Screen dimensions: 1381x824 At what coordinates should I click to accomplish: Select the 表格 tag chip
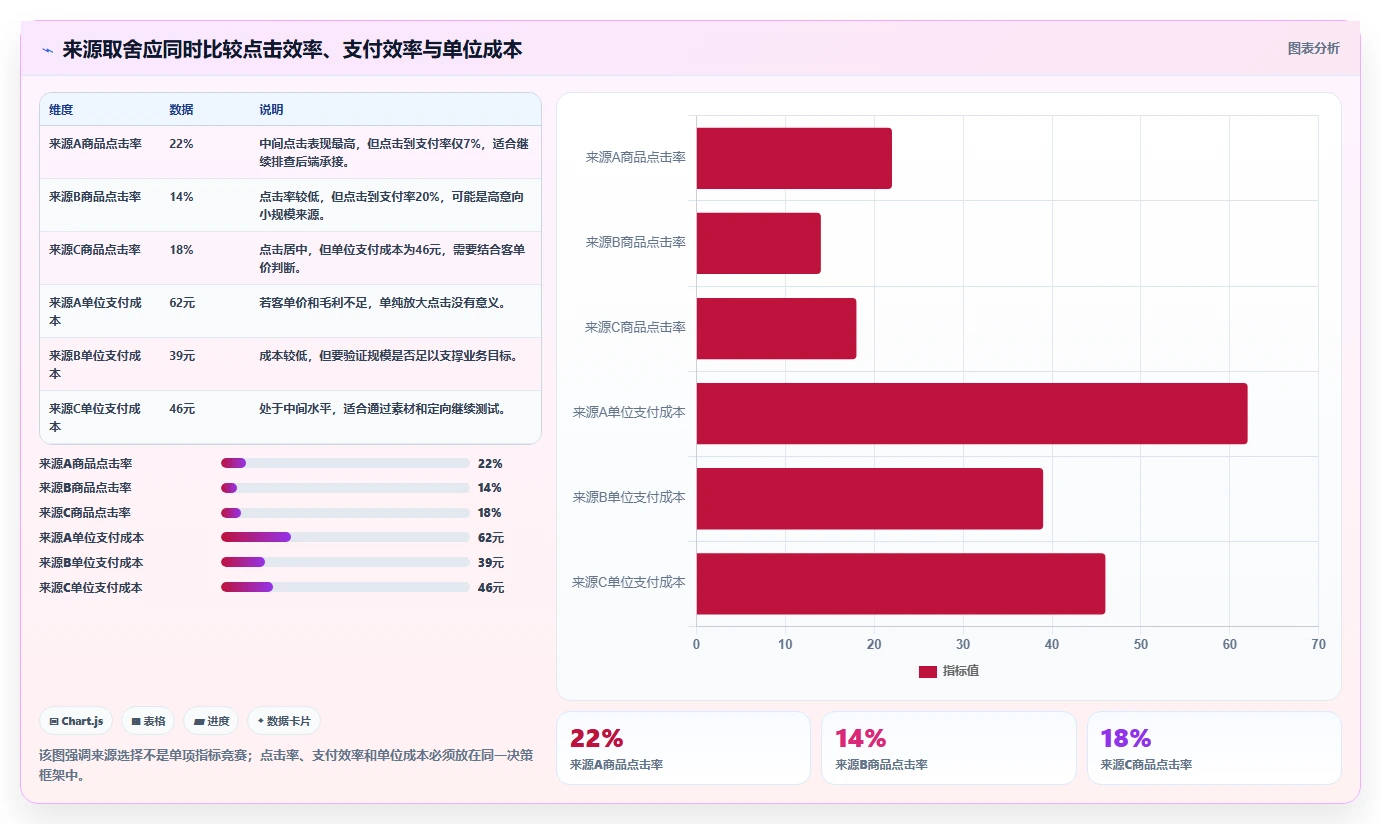pos(148,721)
